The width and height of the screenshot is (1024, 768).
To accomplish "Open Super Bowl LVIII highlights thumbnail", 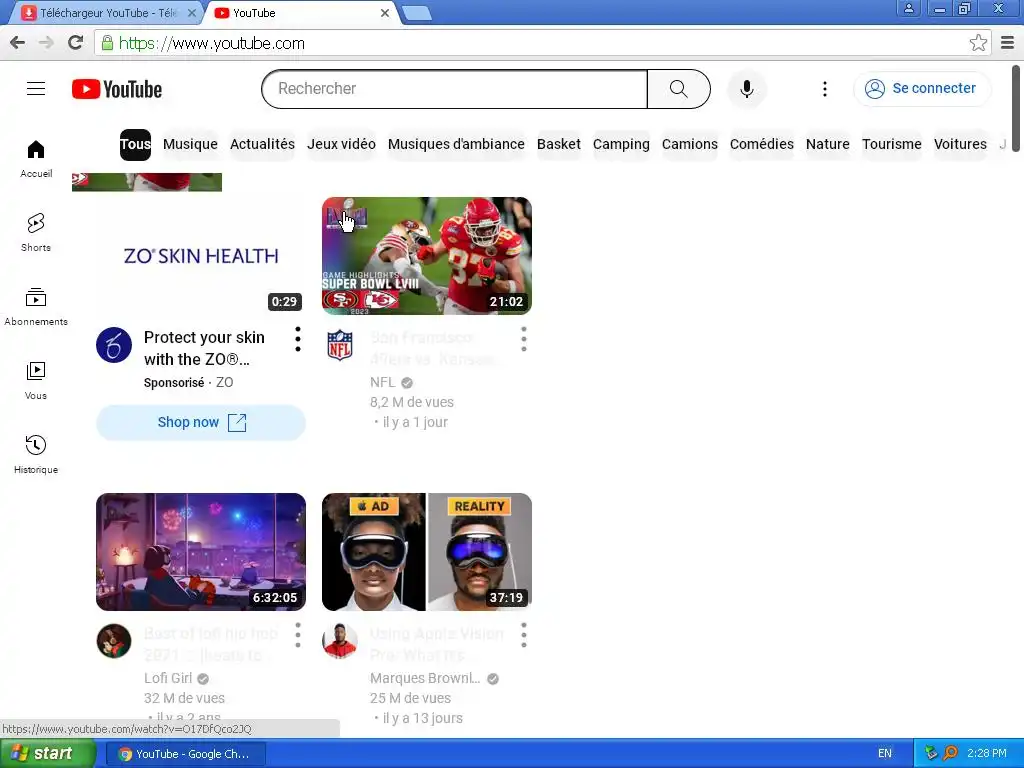I will click(426, 256).
